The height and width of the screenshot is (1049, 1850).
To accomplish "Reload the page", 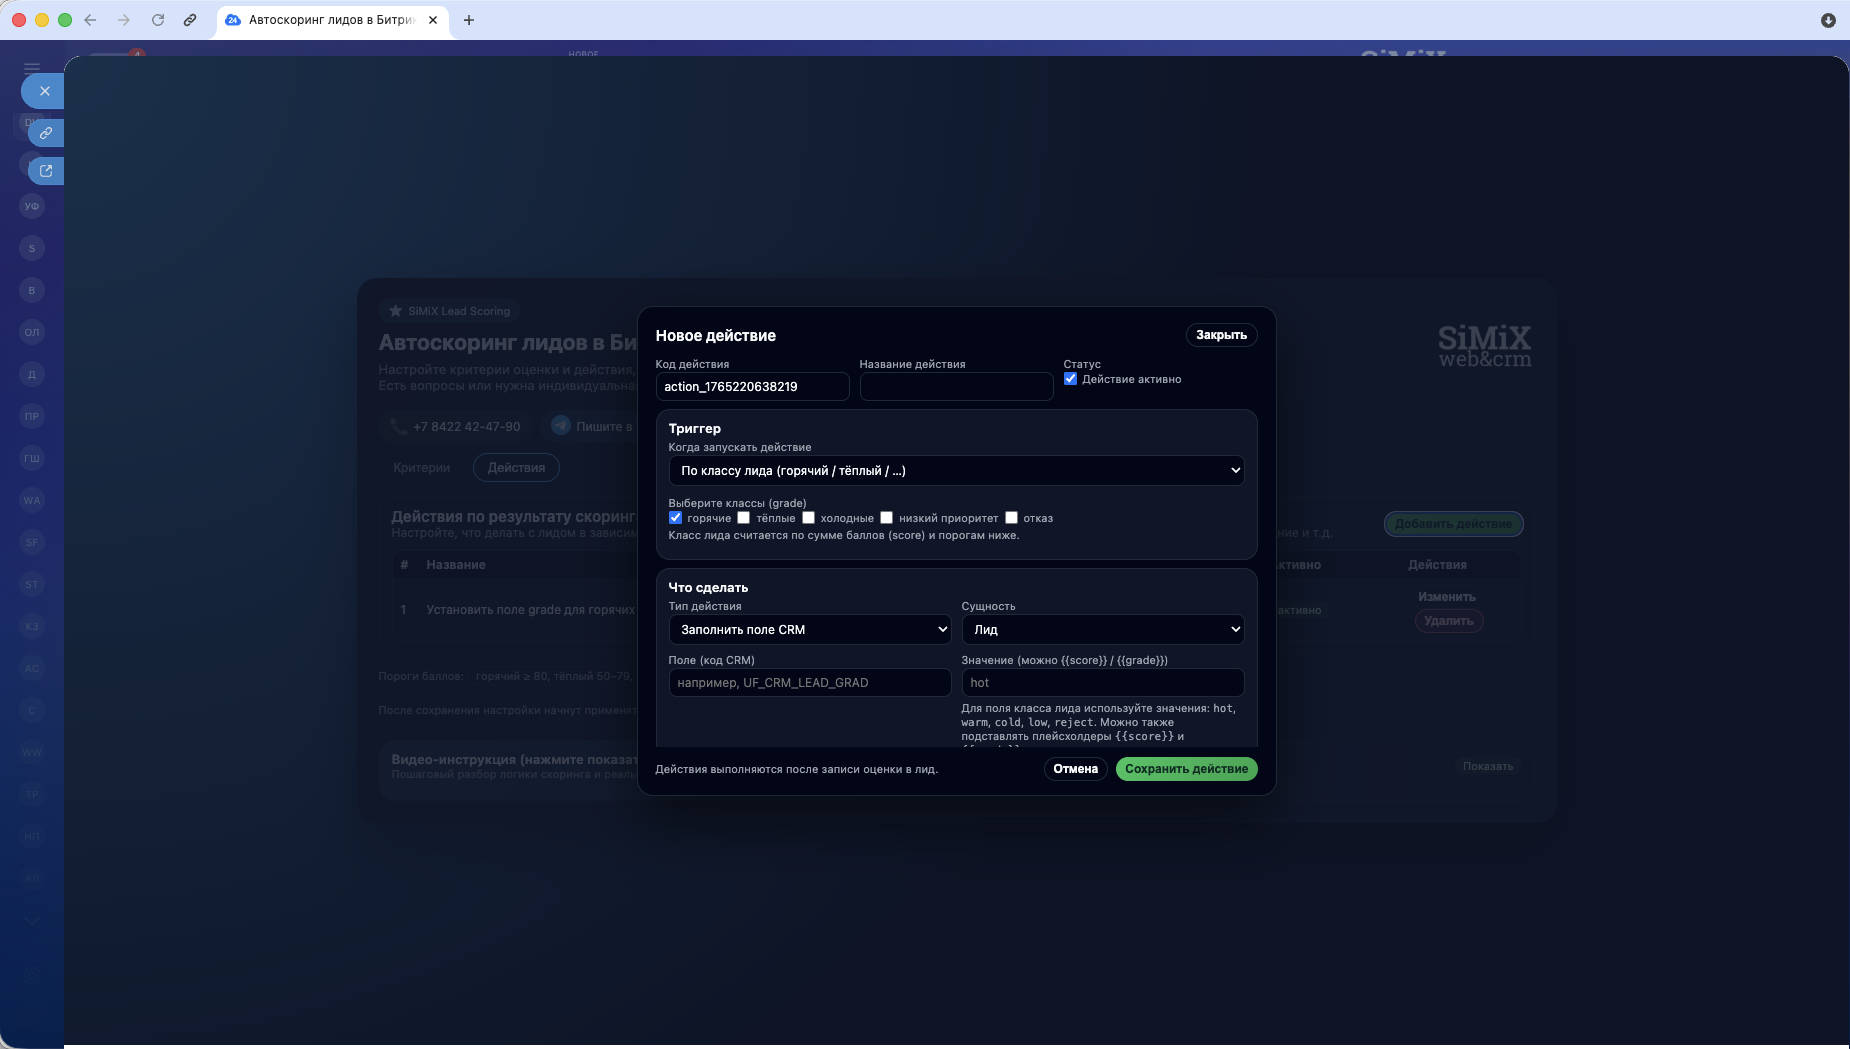I will pos(158,20).
